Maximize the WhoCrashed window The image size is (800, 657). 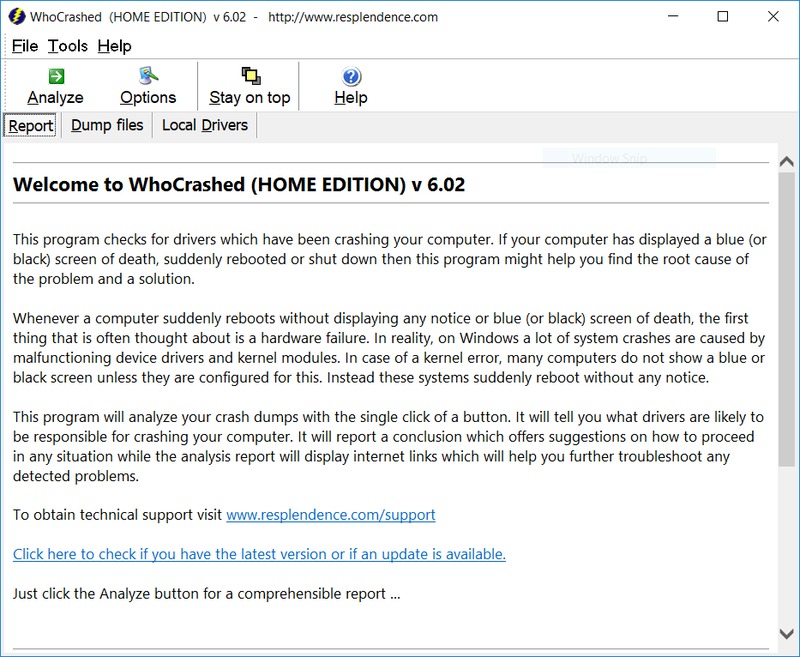click(723, 17)
